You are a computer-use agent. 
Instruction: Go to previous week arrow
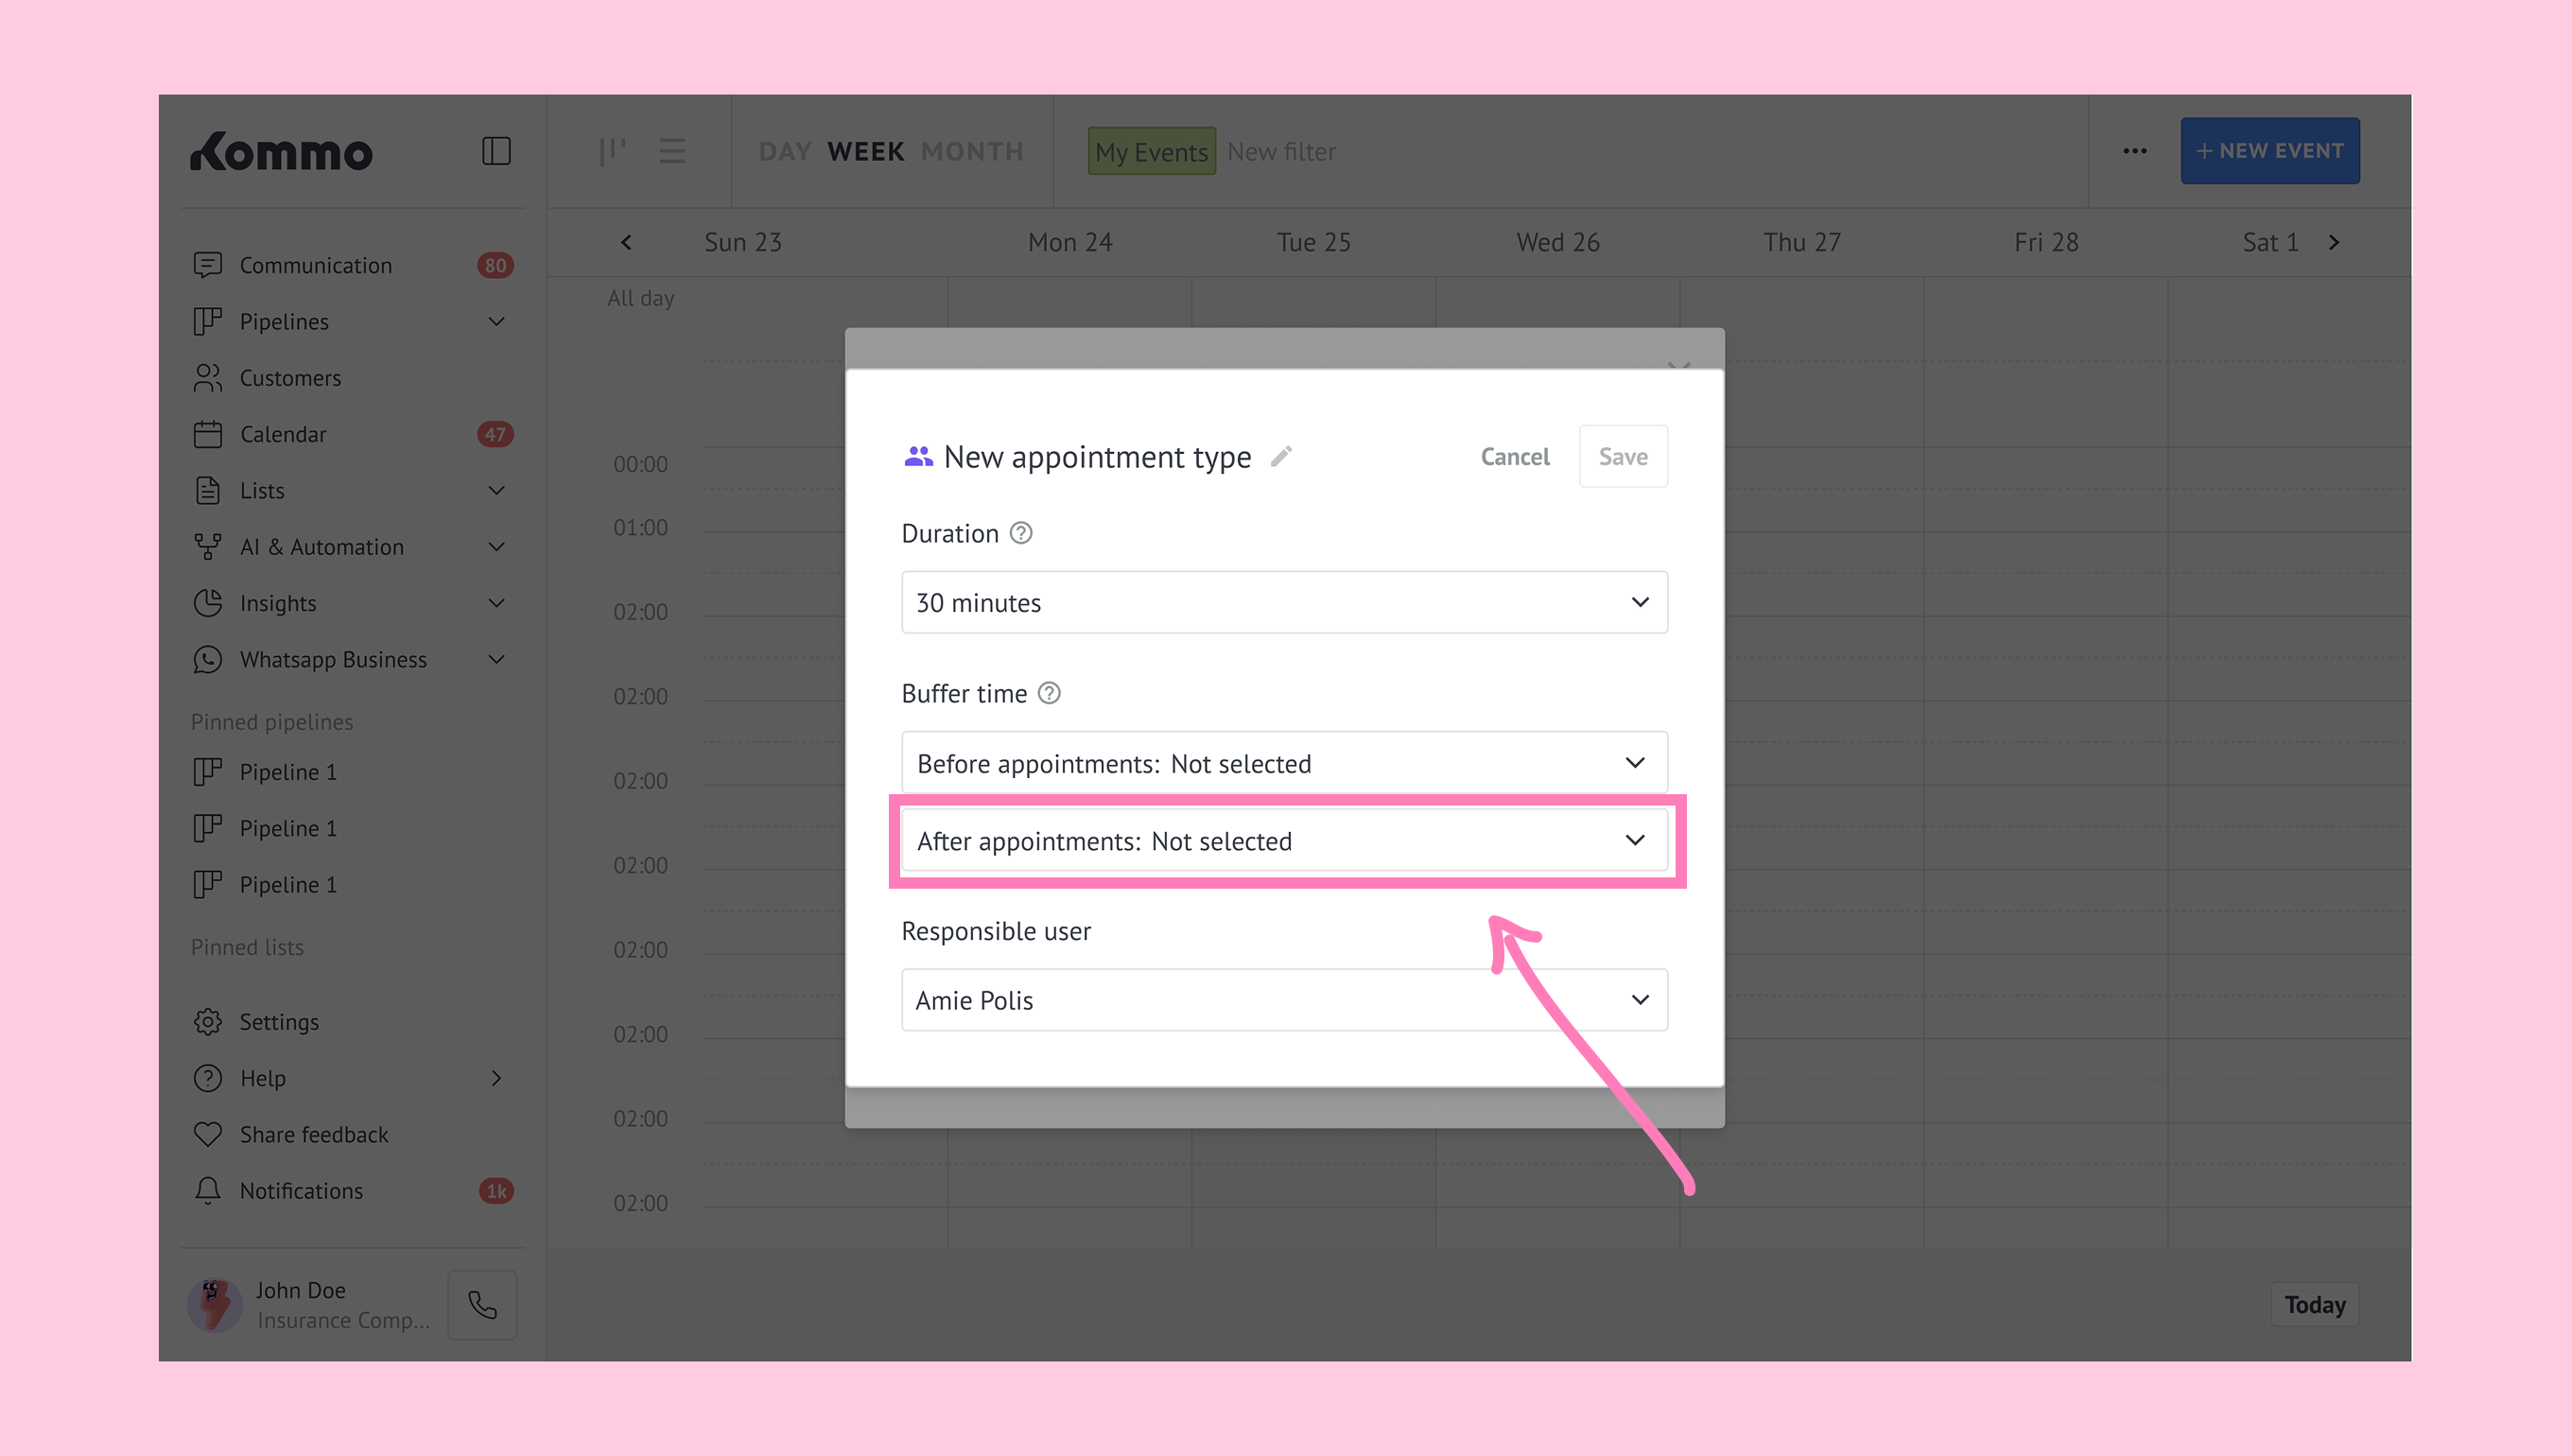click(x=626, y=242)
